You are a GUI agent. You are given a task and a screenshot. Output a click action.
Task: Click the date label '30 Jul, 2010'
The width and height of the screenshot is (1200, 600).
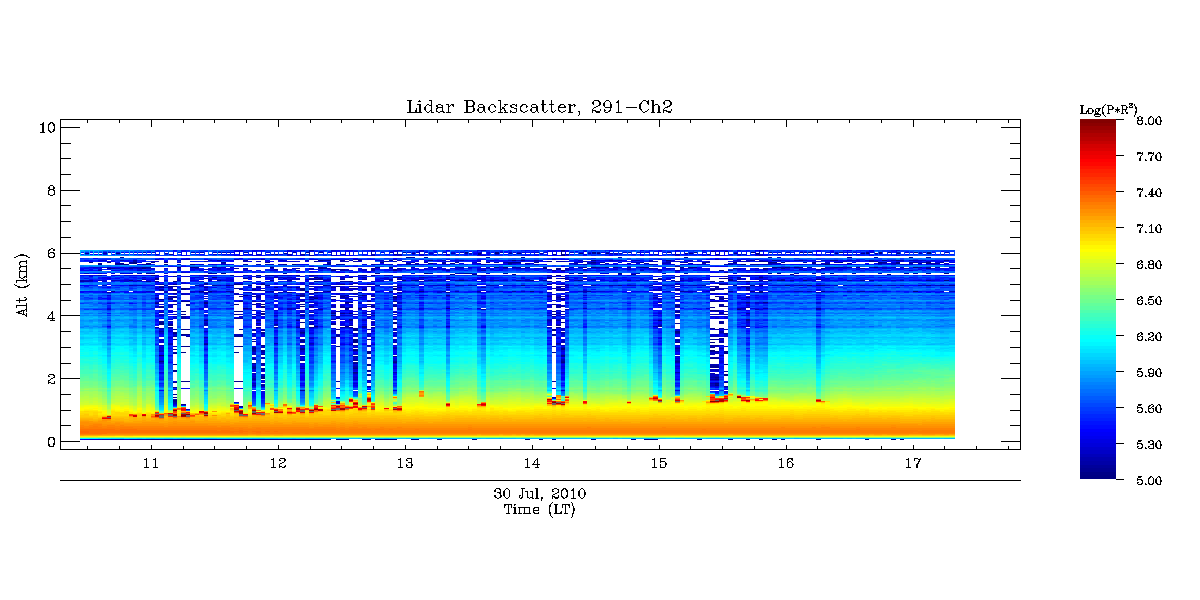pos(539,494)
